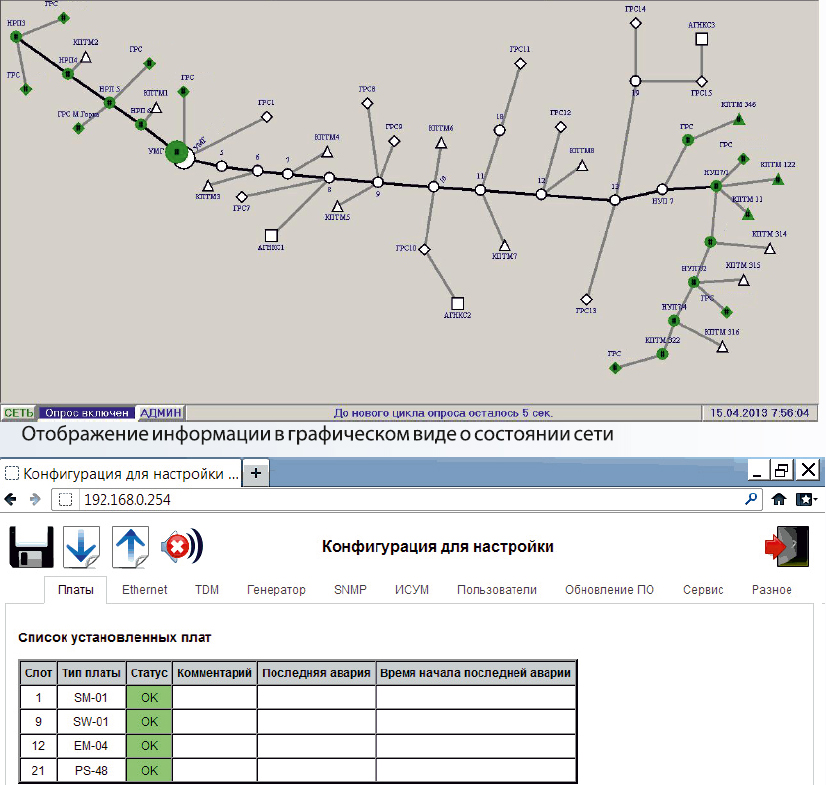
Task: Click the Комментарий cell for slot 9
Action: pyautogui.click(x=215, y=722)
